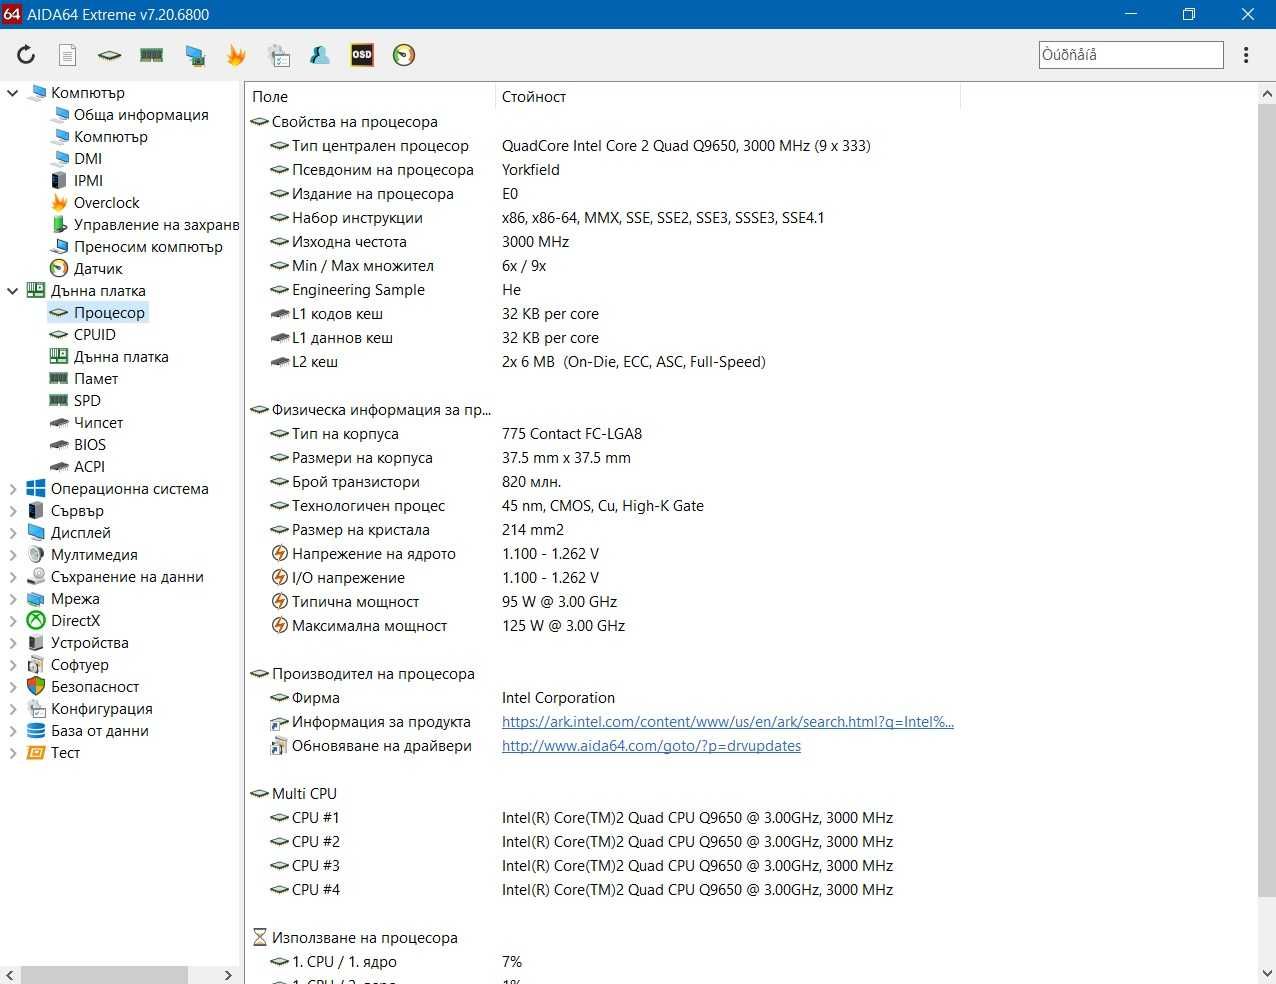This screenshot has height=984, width=1276.
Task: Select Обща информация in the tree
Action: (141, 115)
